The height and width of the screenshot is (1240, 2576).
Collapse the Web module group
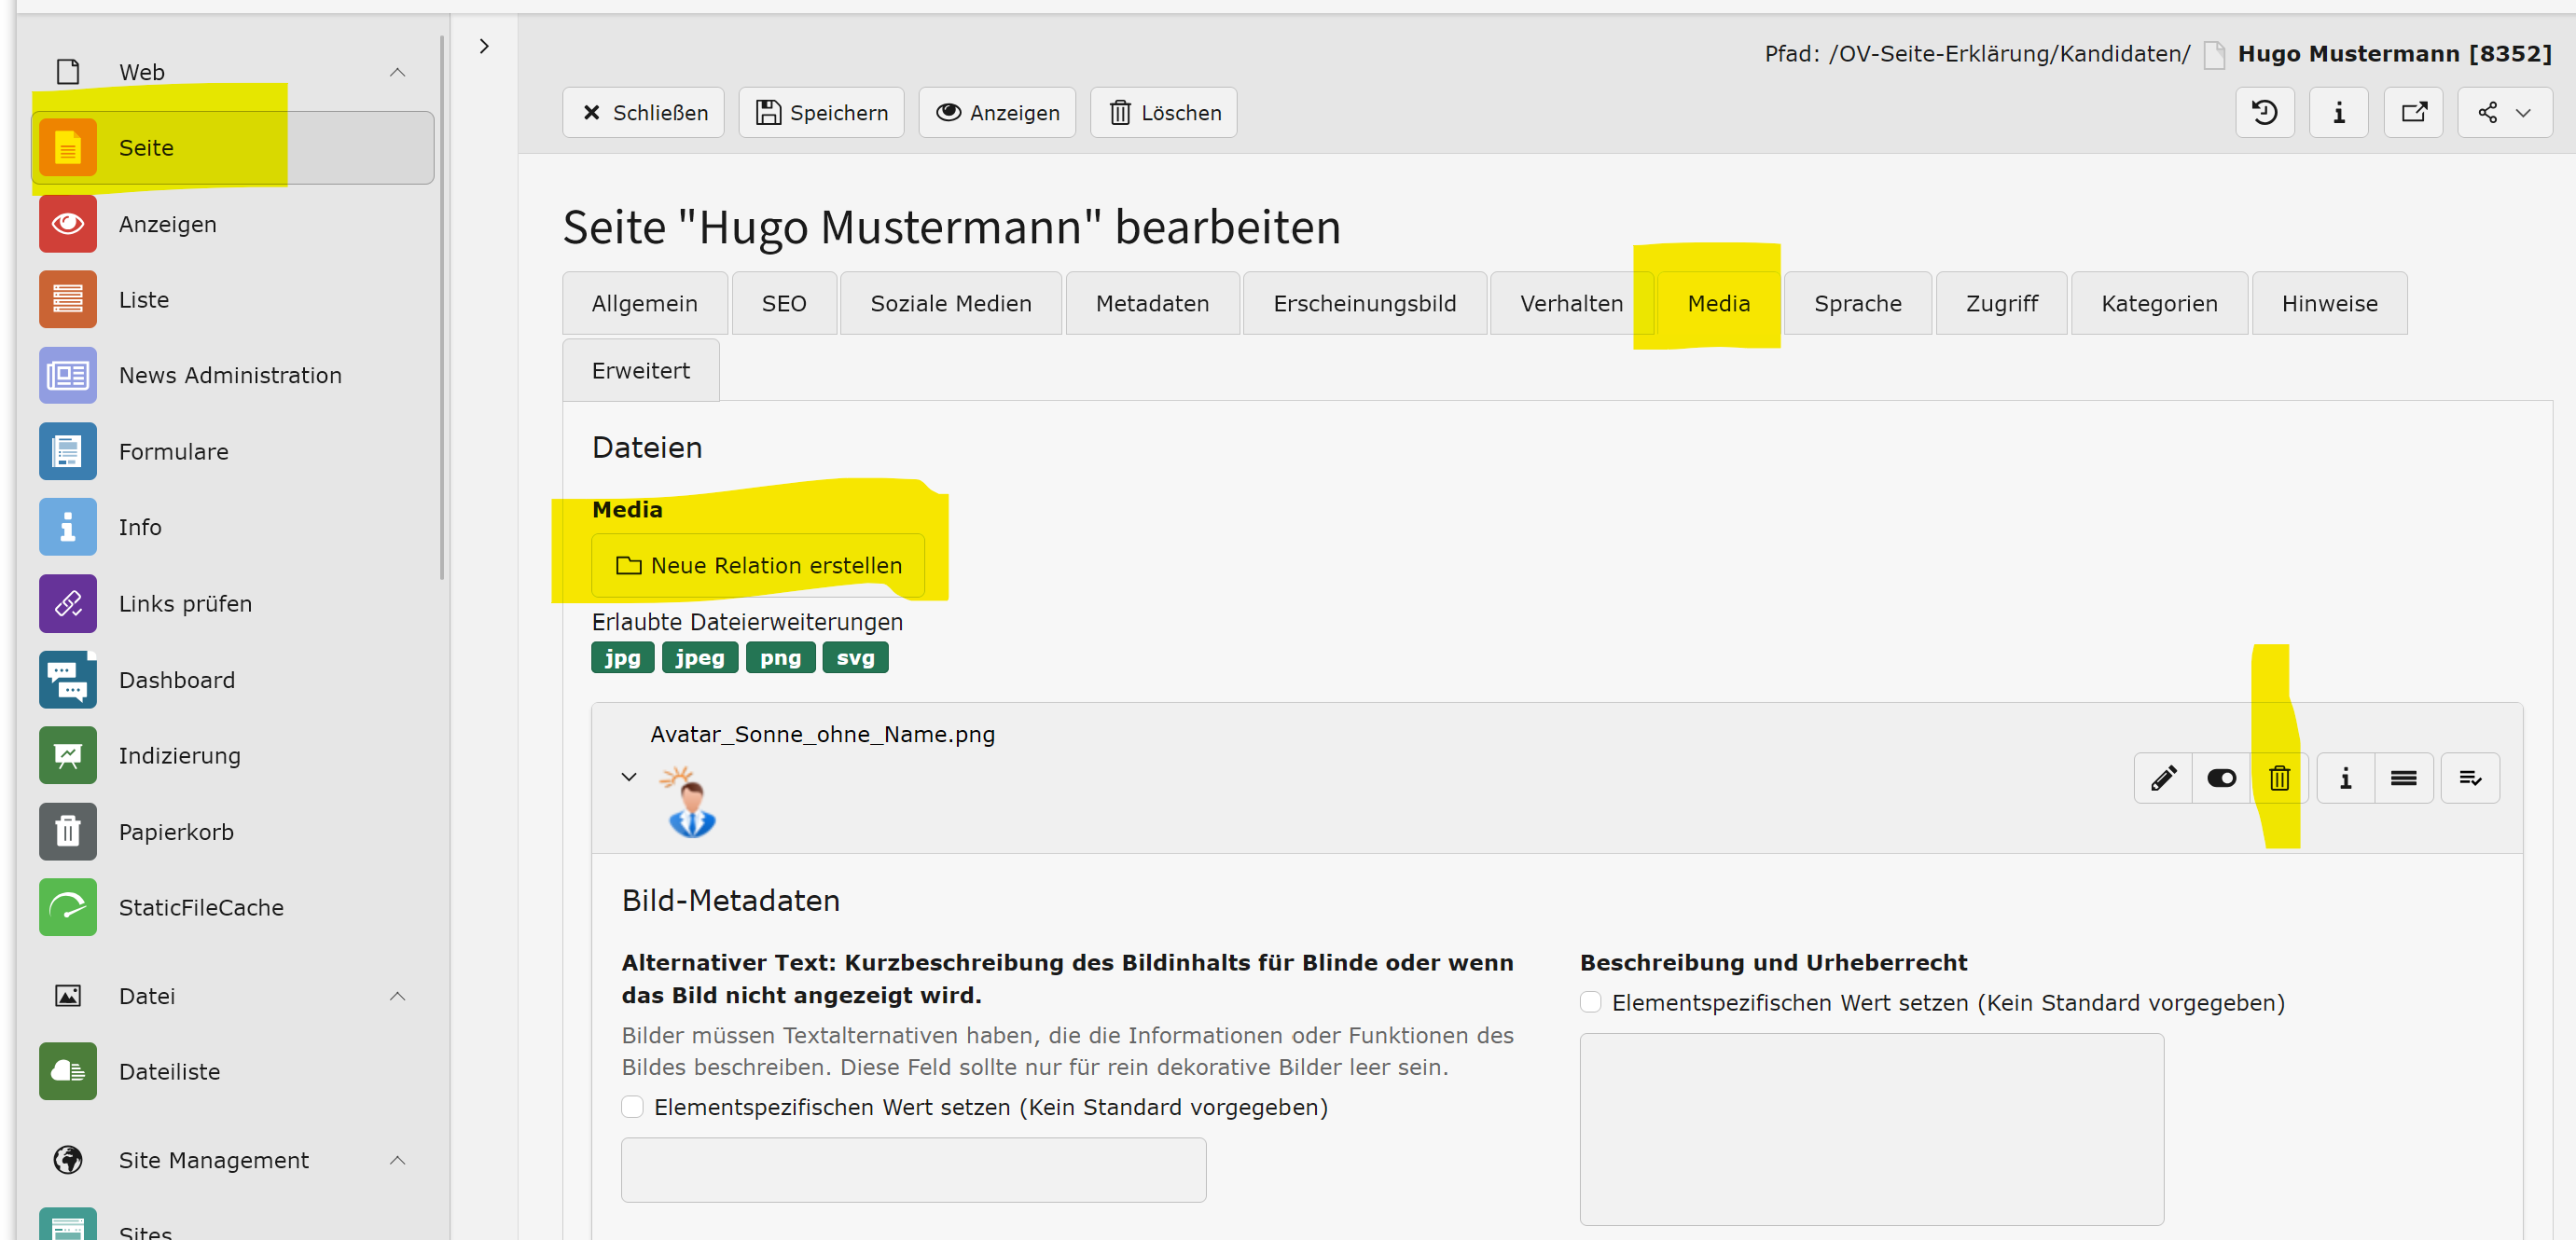coord(397,72)
